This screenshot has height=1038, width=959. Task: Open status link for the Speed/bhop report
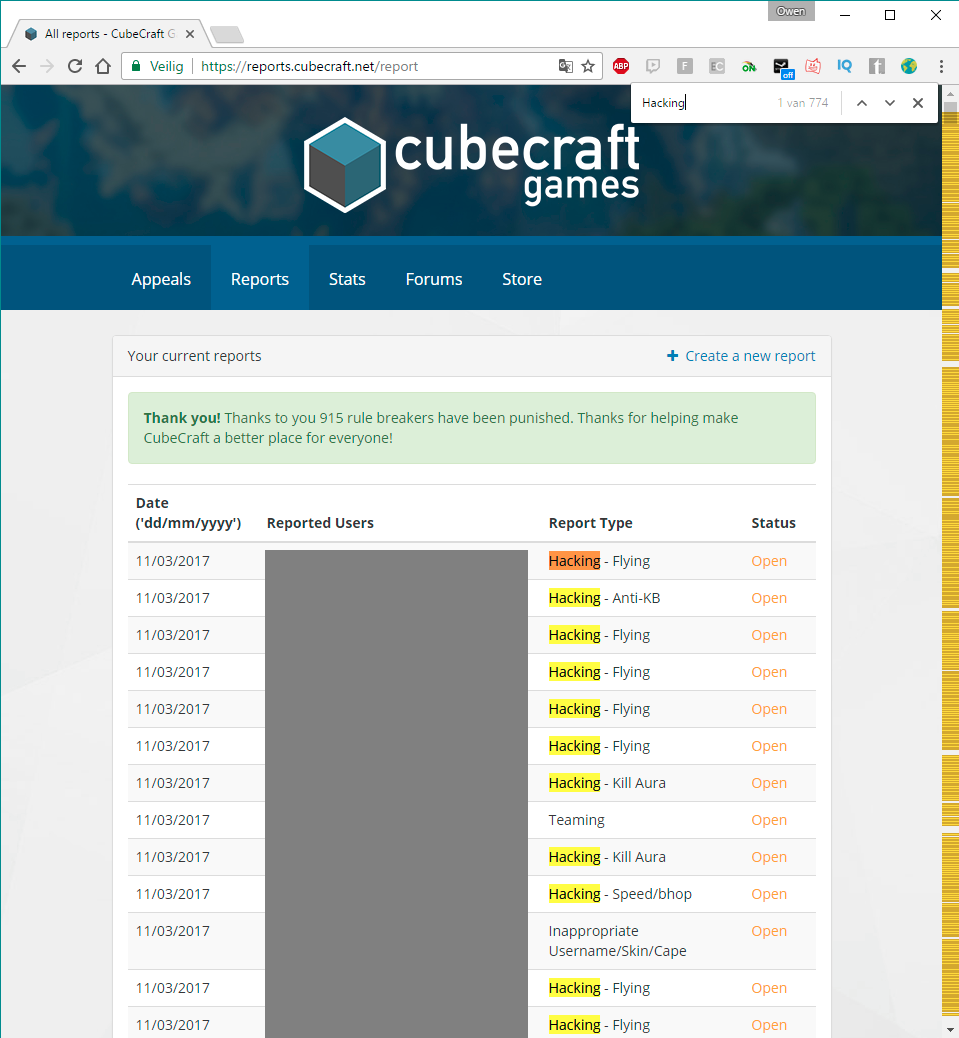click(768, 894)
